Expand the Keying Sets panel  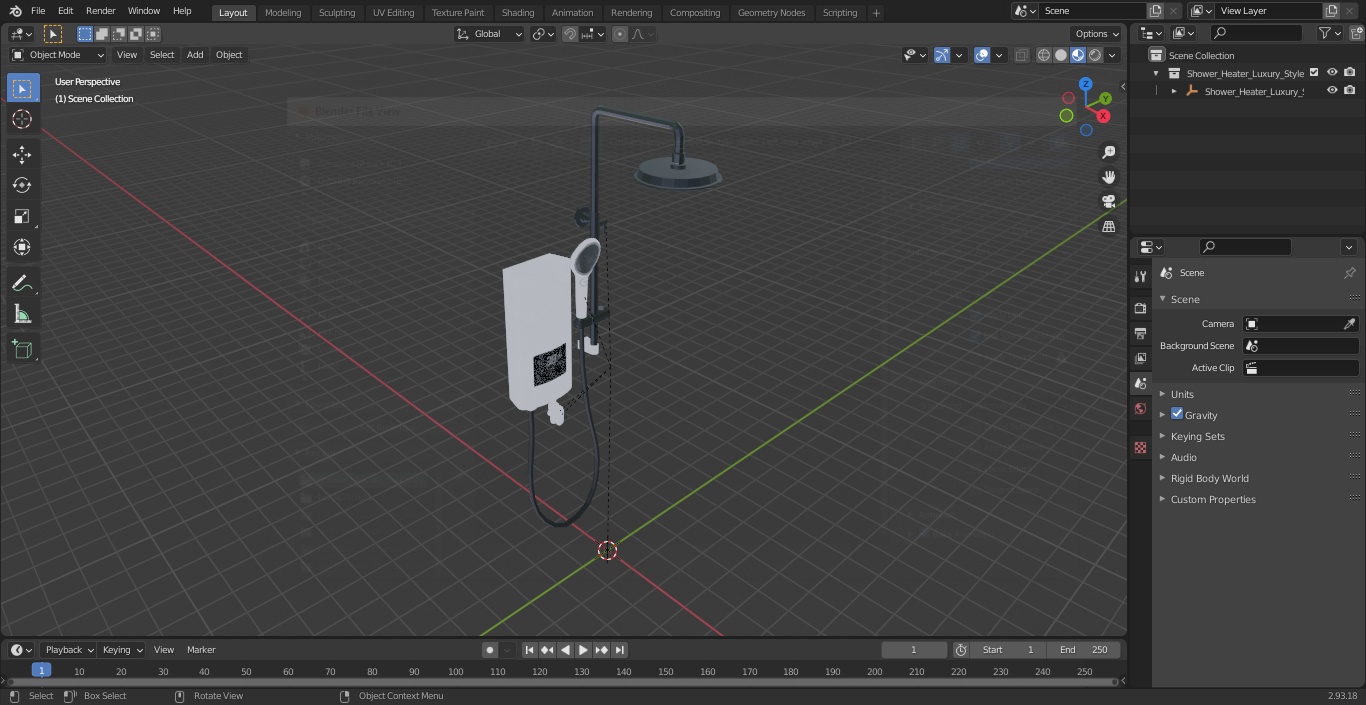tap(1197, 436)
